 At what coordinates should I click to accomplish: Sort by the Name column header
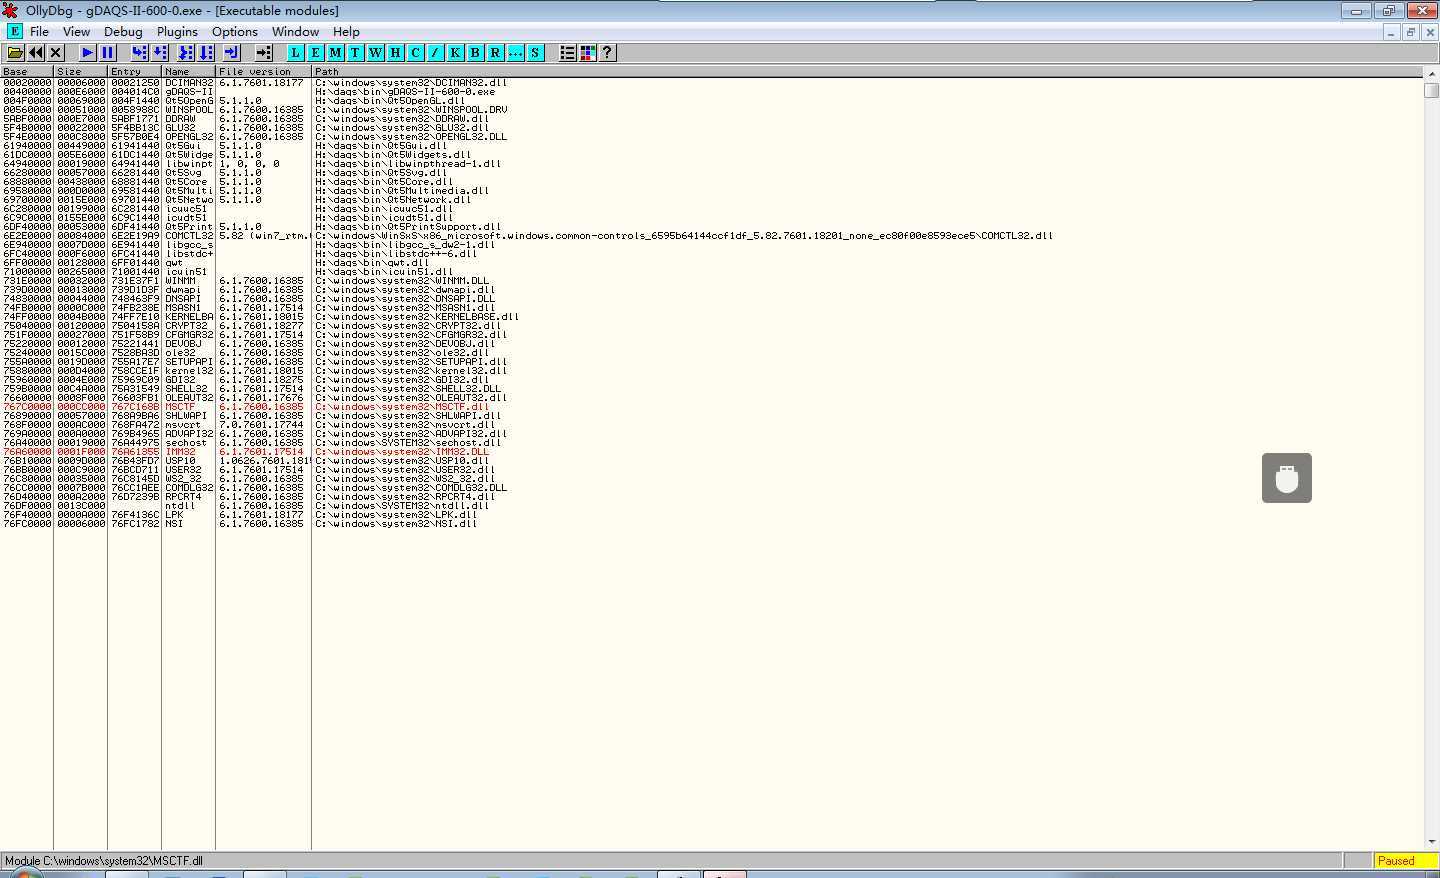coord(189,71)
